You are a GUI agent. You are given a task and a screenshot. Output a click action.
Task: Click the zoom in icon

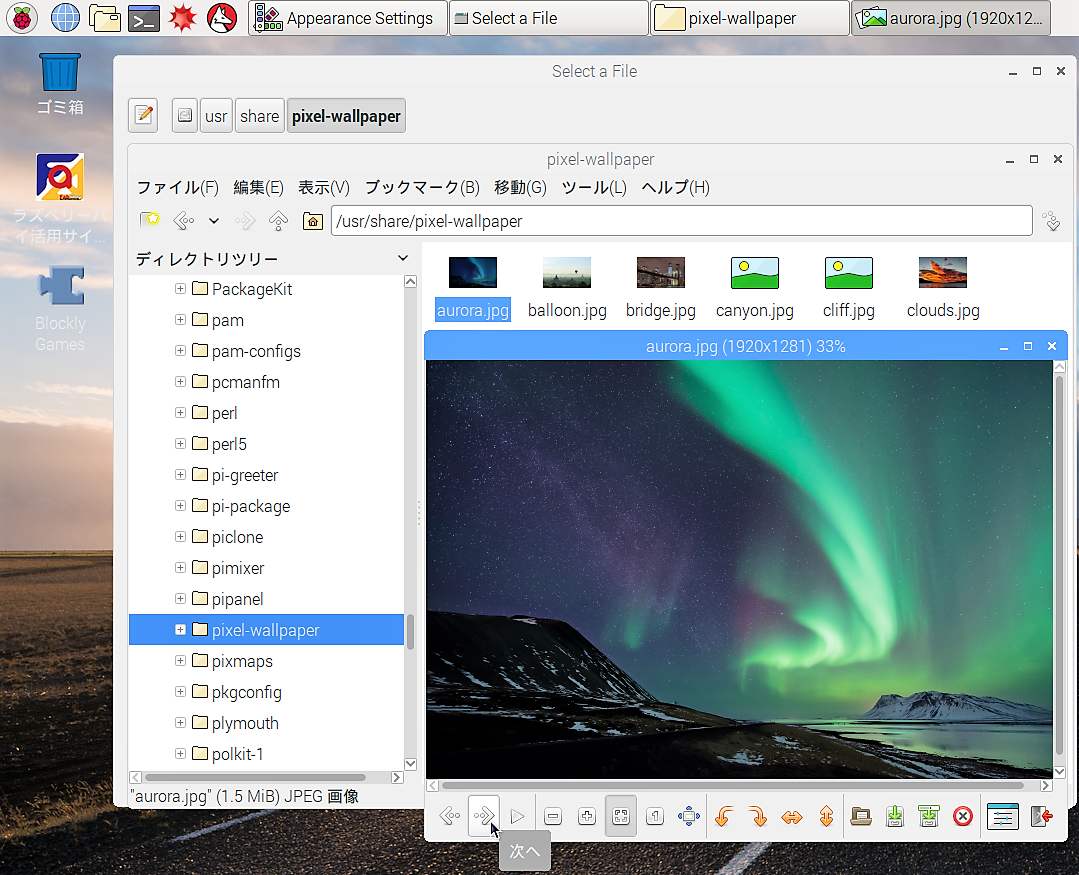[587, 817]
